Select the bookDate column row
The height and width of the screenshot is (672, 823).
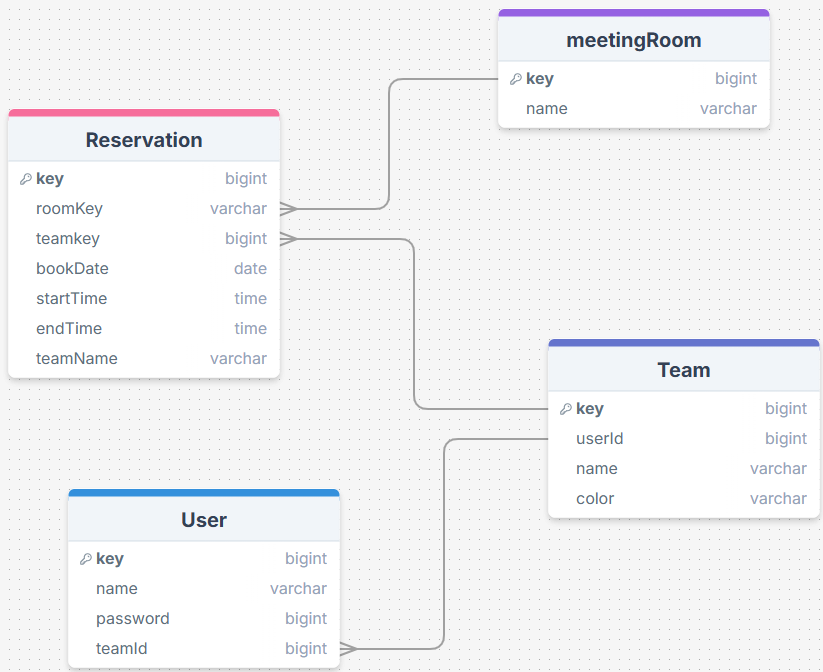coord(144,268)
